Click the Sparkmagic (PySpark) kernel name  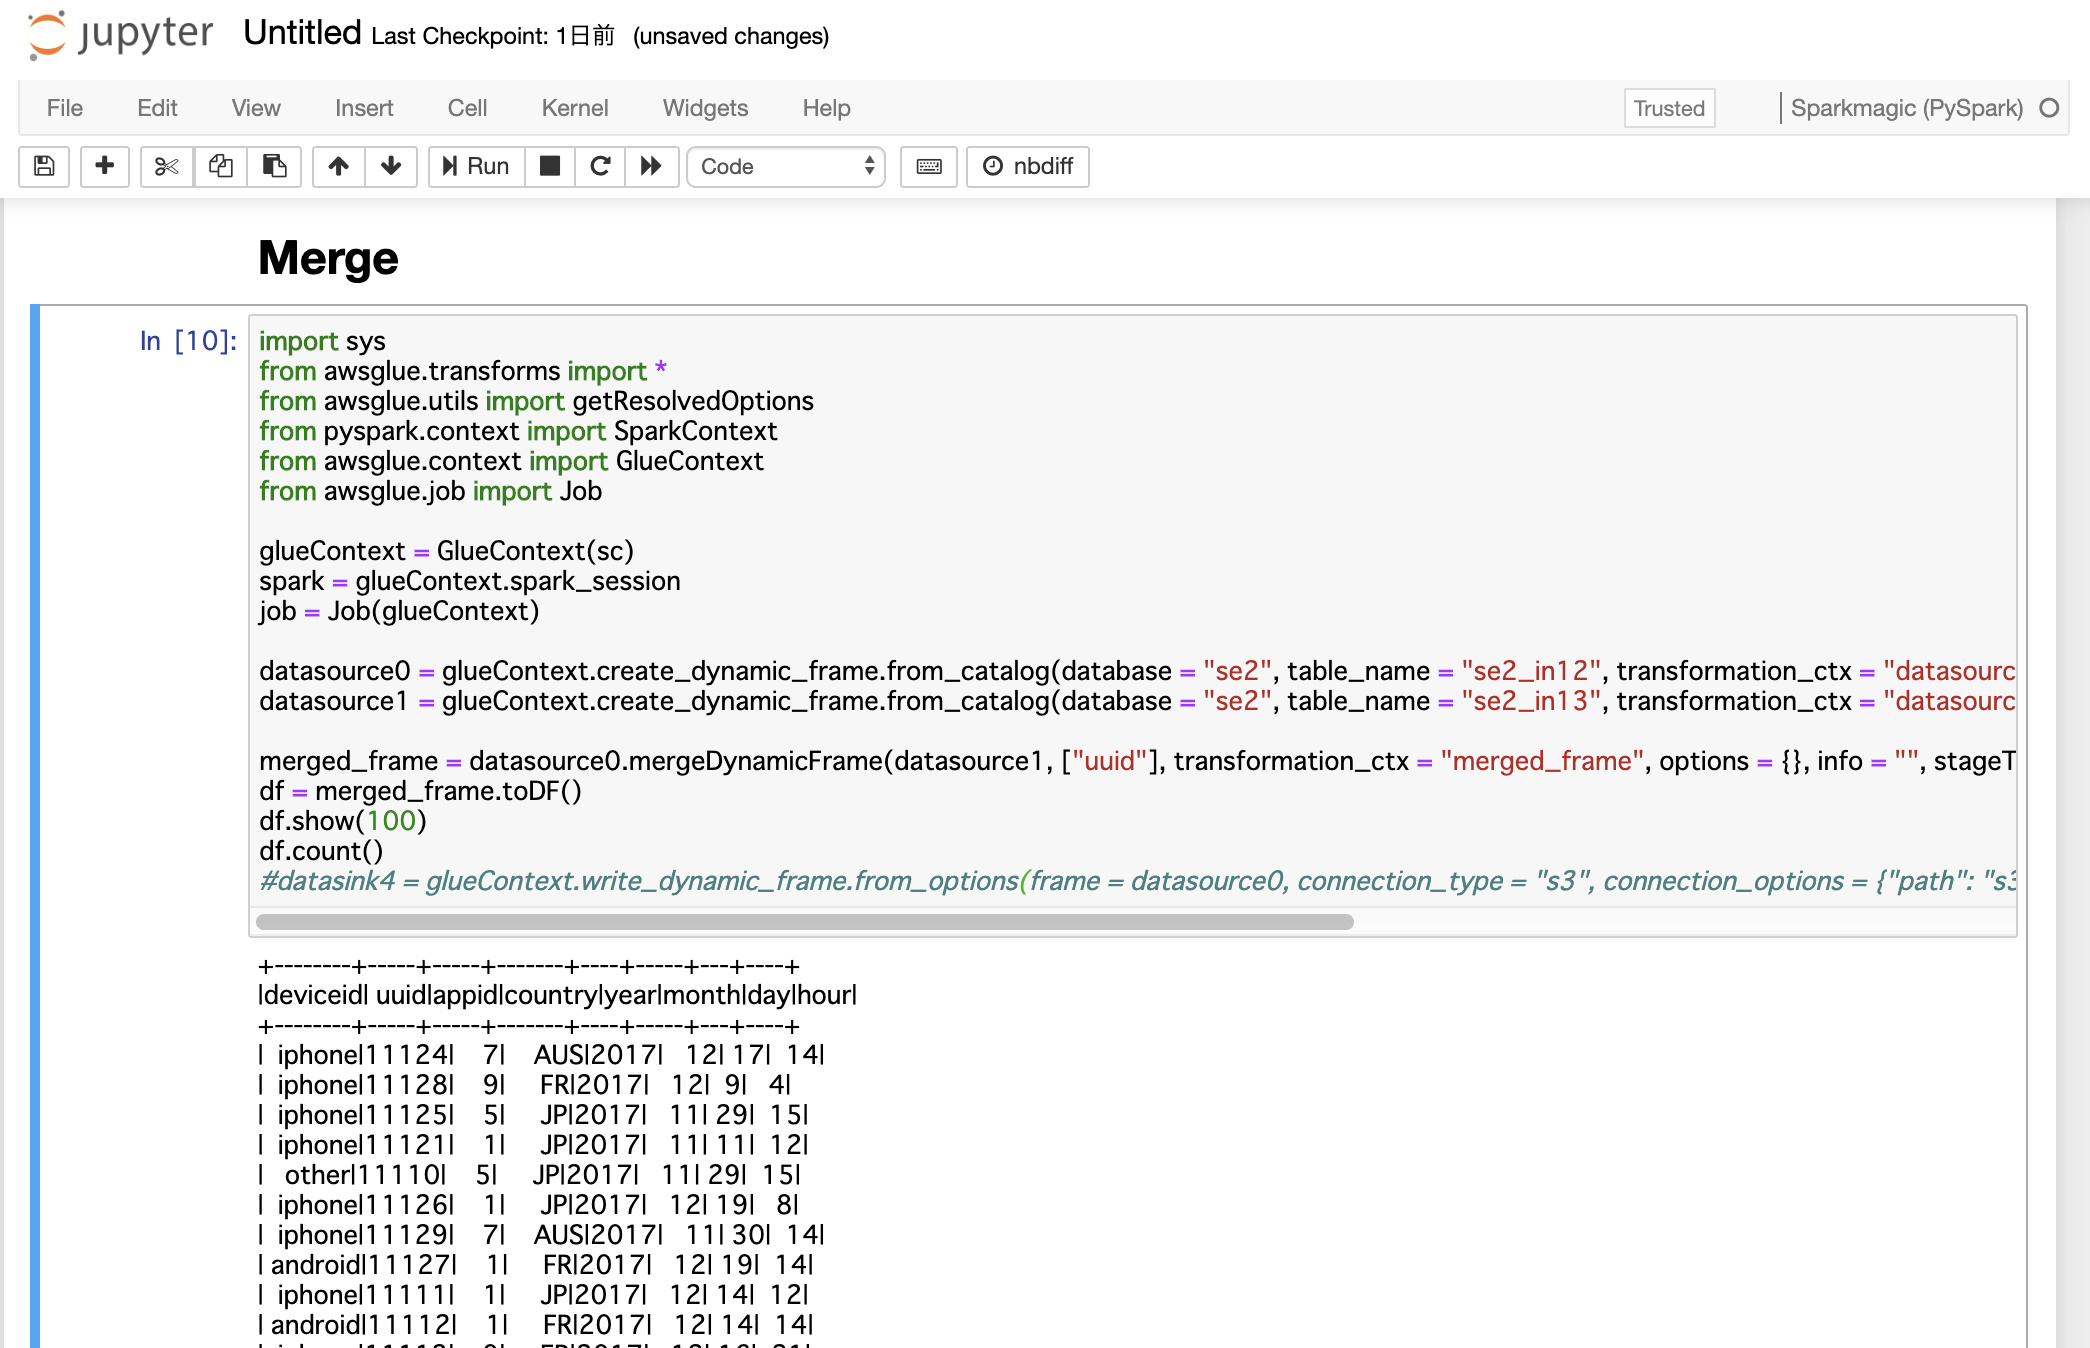(1906, 108)
